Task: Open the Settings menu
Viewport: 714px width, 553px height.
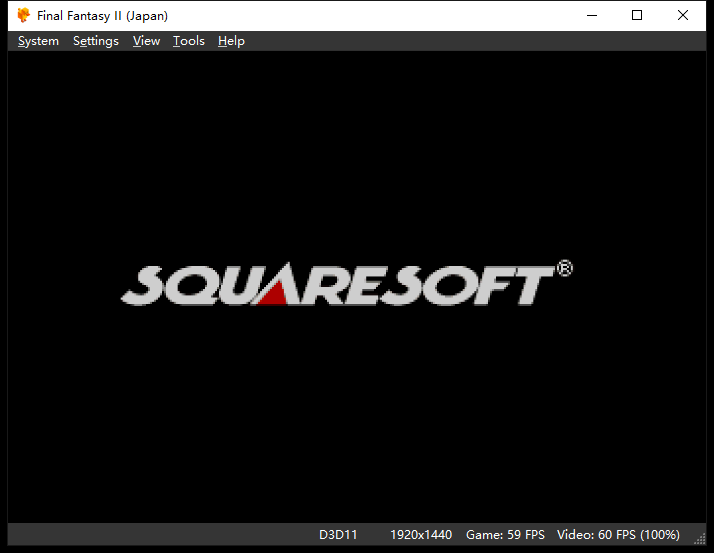Action: [x=96, y=41]
